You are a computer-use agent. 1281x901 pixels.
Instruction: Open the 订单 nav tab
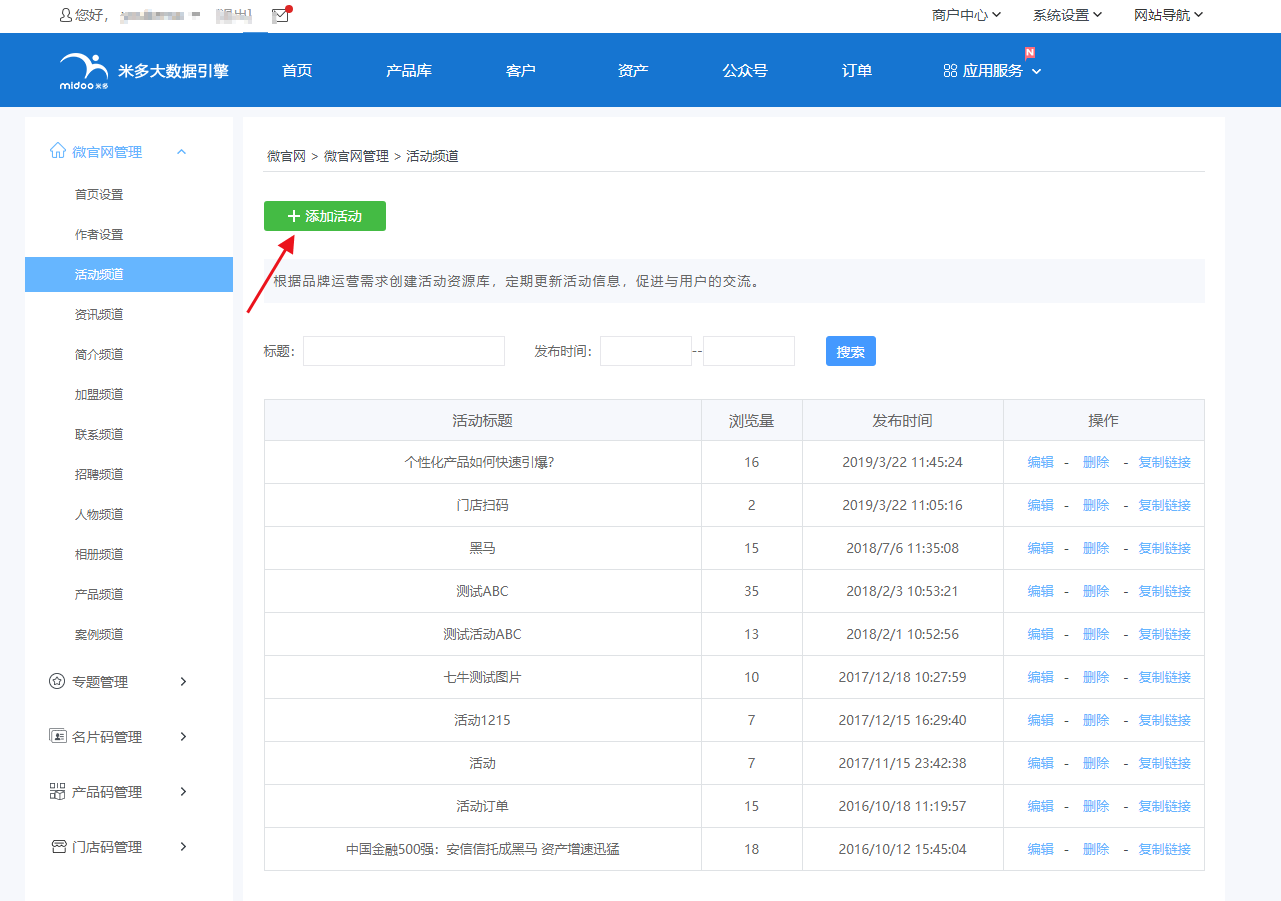click(x=857, y=71)
